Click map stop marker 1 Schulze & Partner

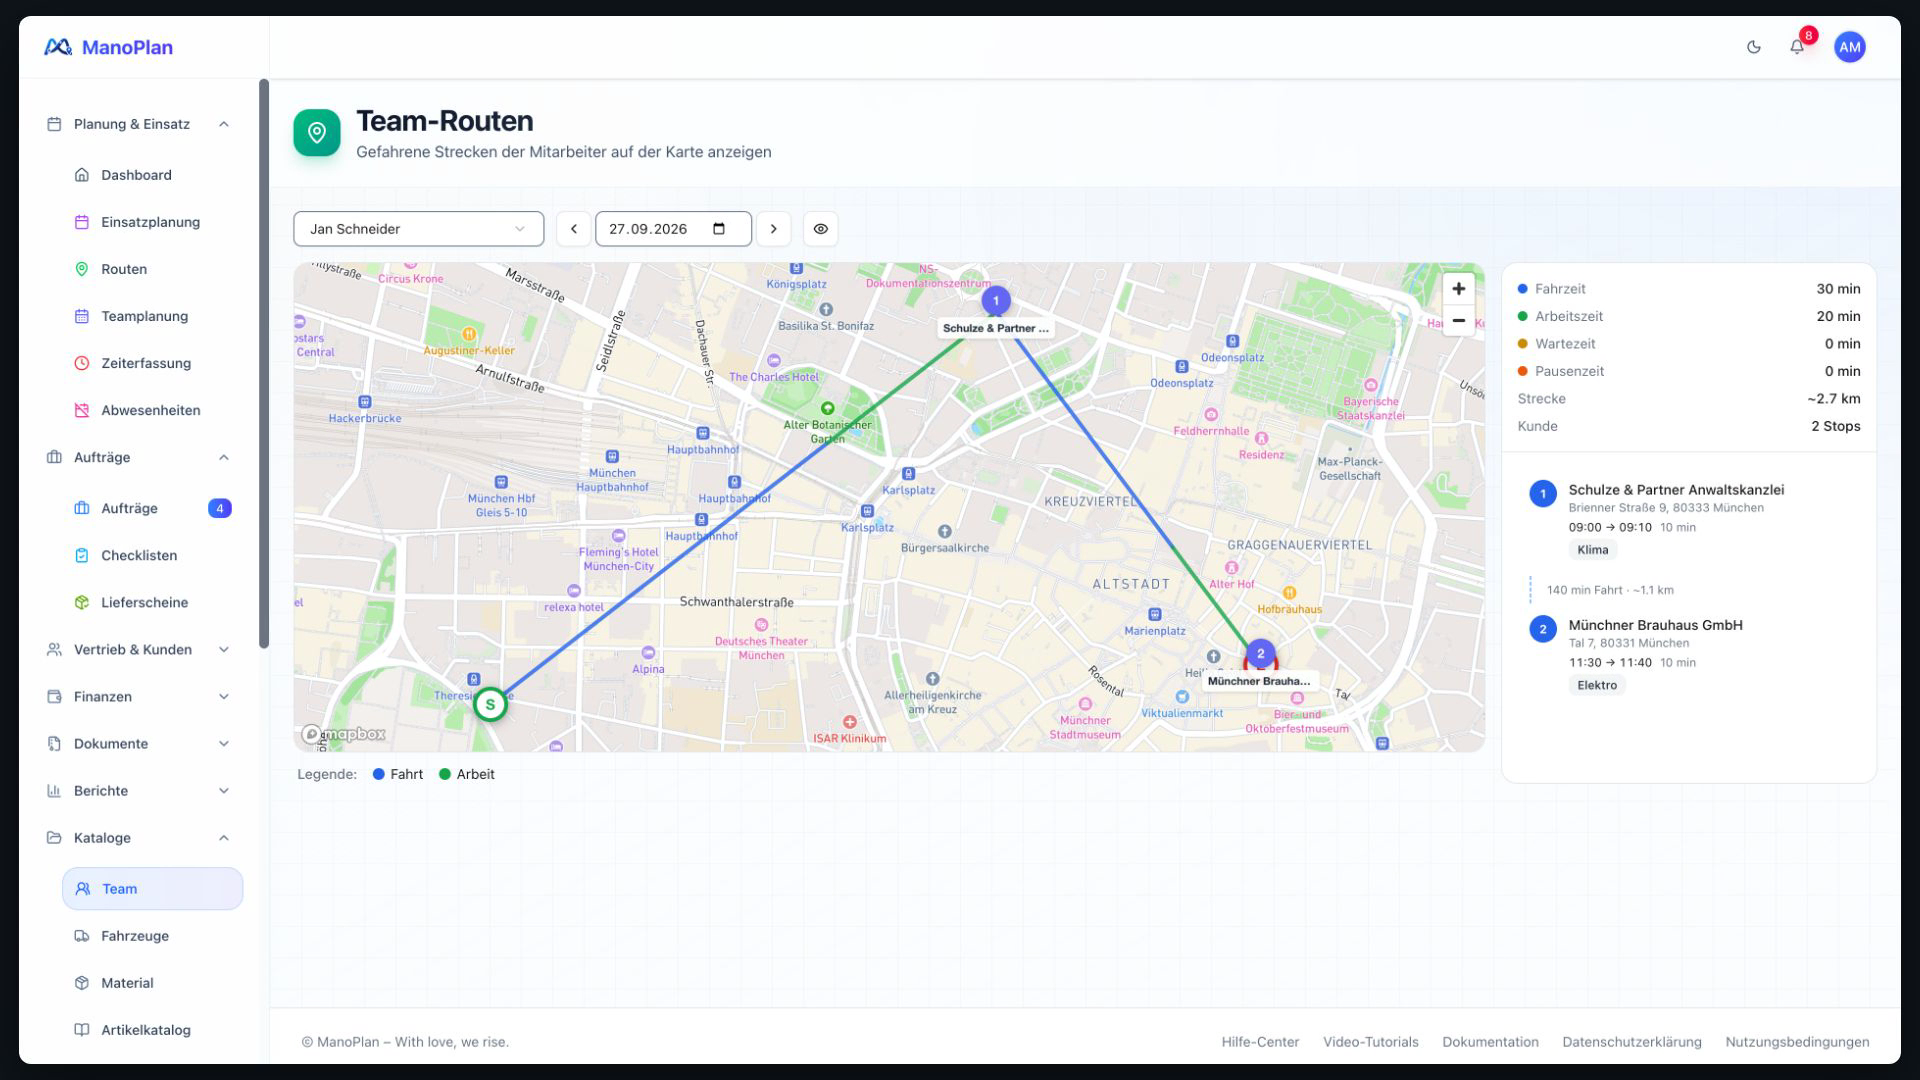point(995,300)
